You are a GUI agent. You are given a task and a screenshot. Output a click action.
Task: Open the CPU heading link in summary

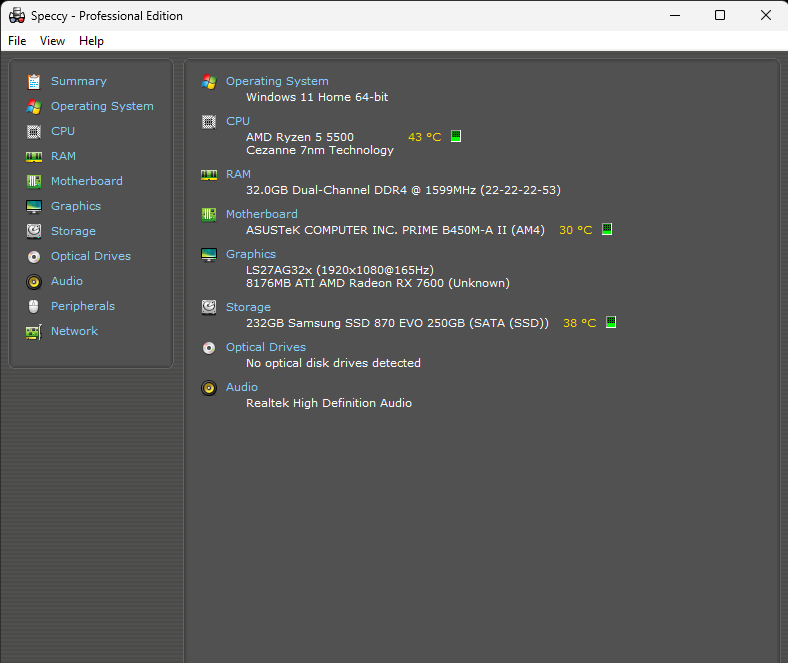point(238,121)
